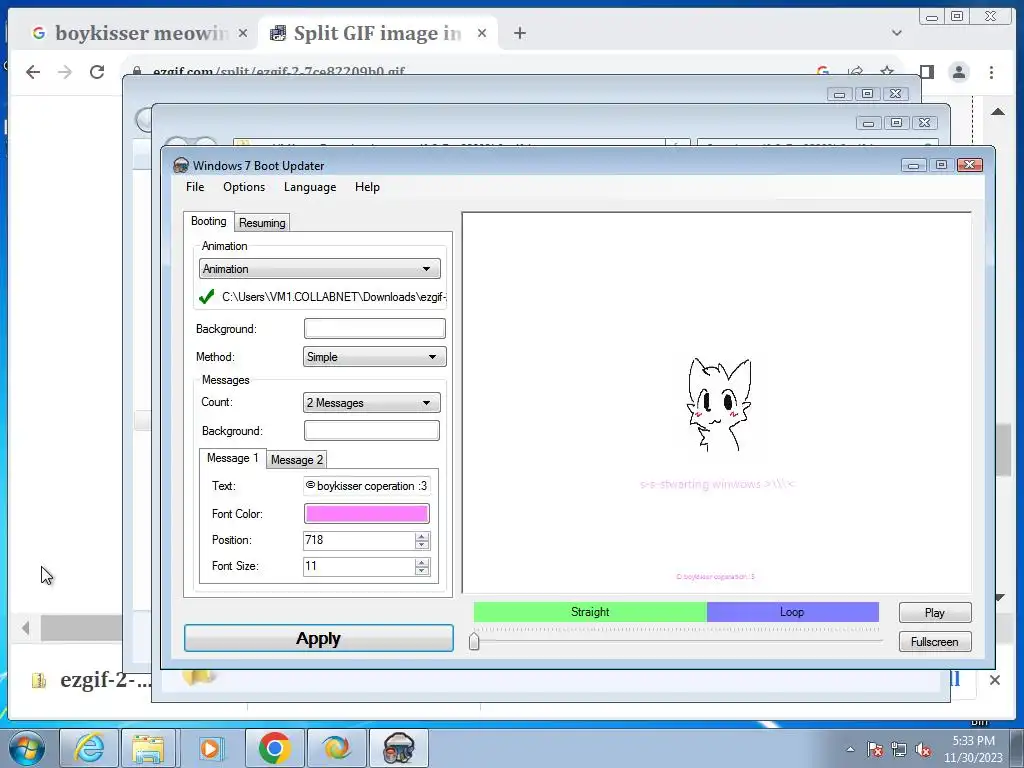The image size is (1024, 768).
Task: Expand the Animation type dropdown
Action: (319, 268)
